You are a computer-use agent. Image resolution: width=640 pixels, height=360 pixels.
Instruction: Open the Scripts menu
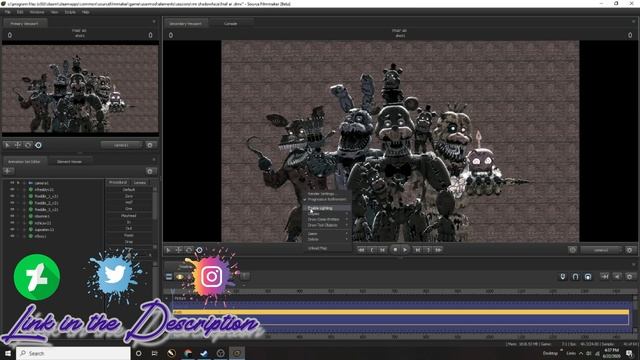pyautogui.click(x=70, y=12)
